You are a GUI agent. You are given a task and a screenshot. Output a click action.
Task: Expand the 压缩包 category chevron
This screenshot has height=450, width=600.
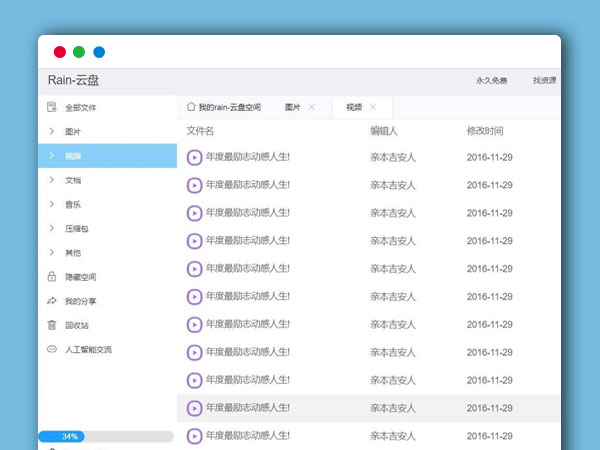pyautogui.click(x=52, y=228)
